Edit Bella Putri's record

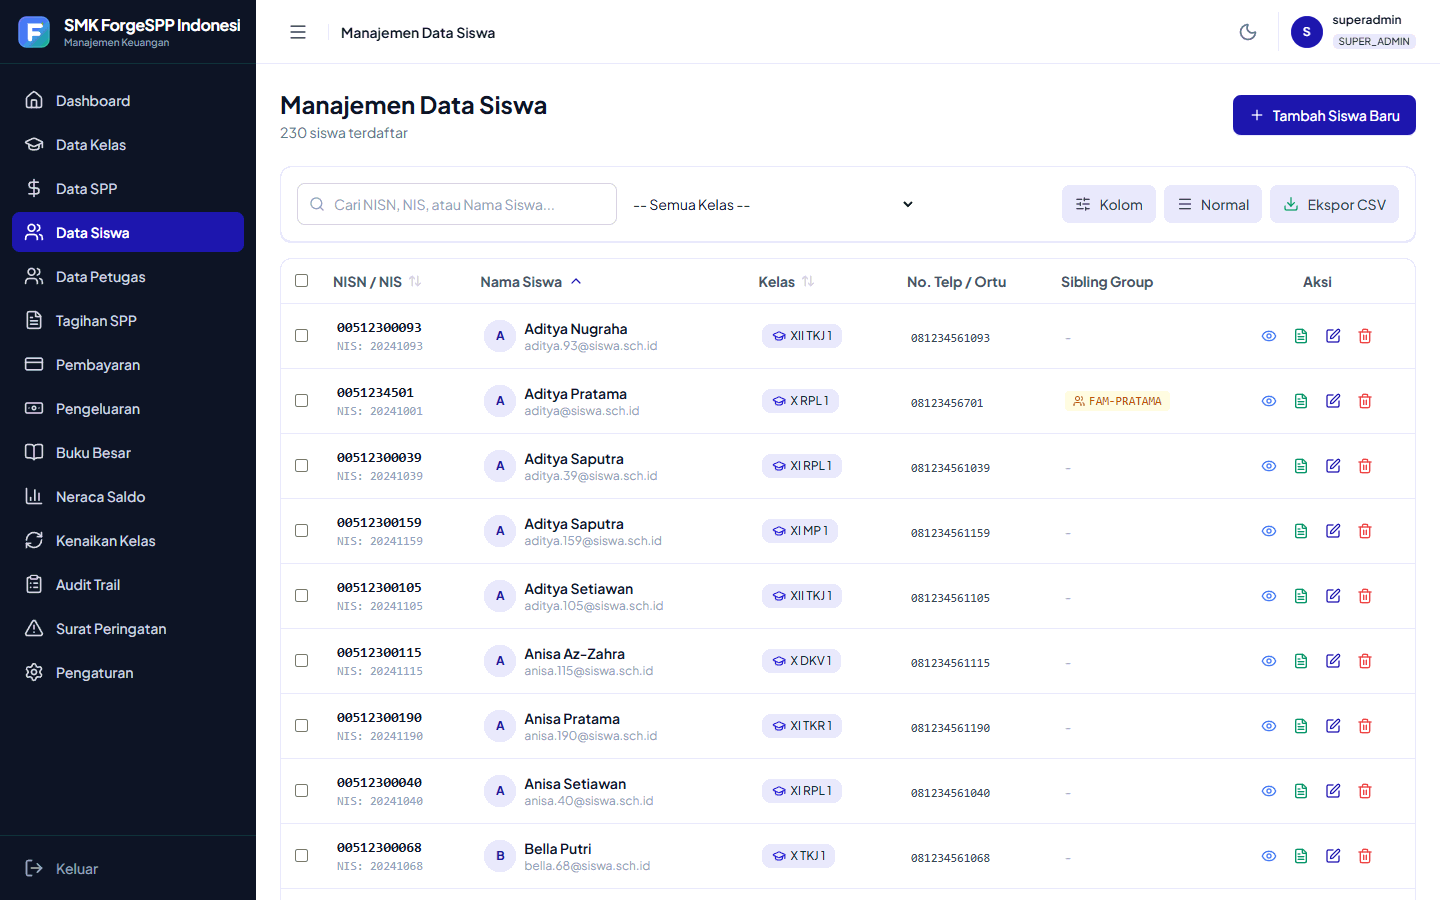1333,856
